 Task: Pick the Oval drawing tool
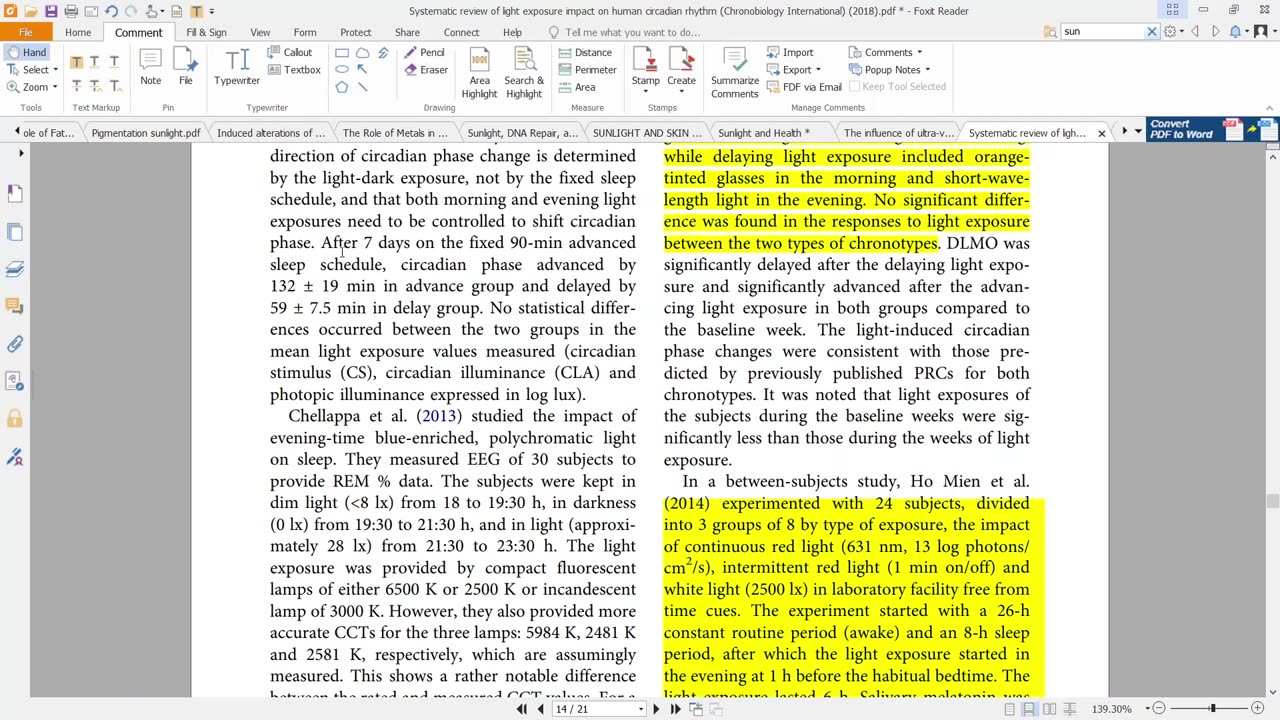342,70
